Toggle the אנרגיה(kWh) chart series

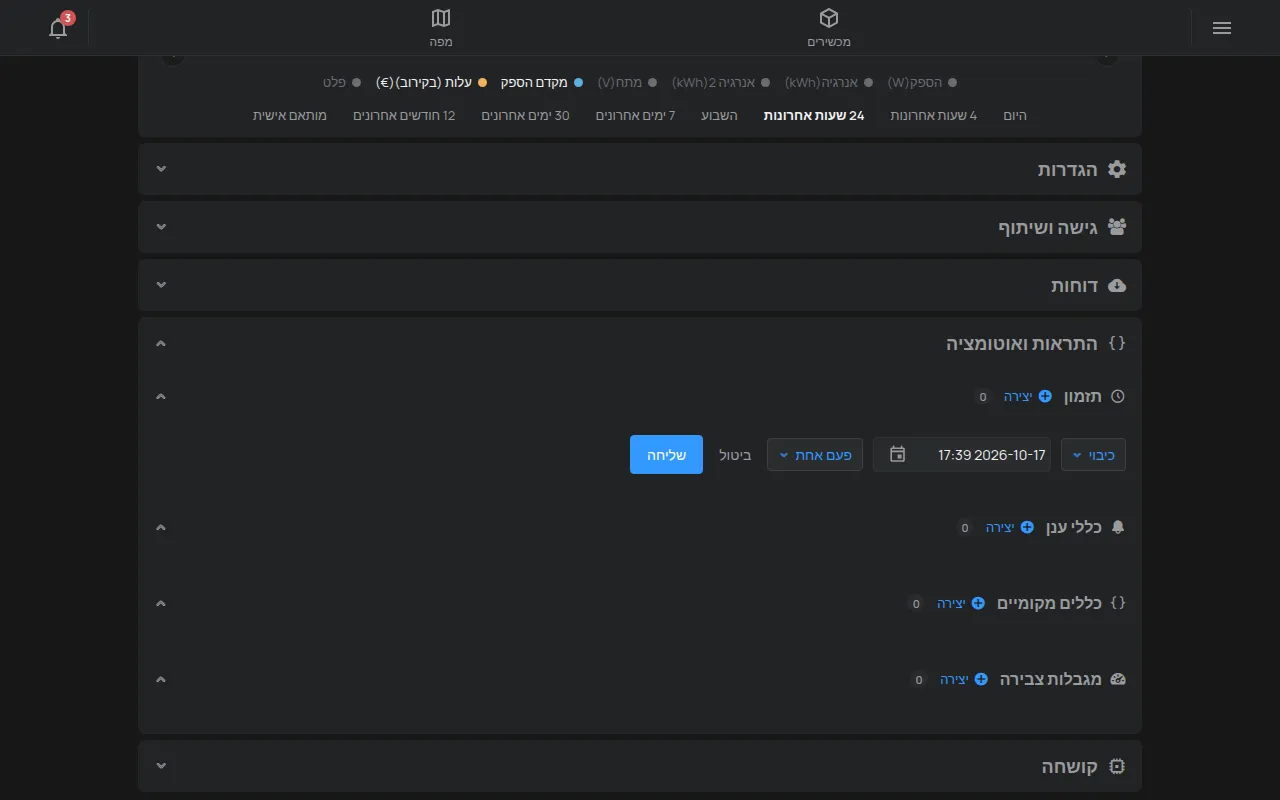pyautogui.click(x=828, y=82)
